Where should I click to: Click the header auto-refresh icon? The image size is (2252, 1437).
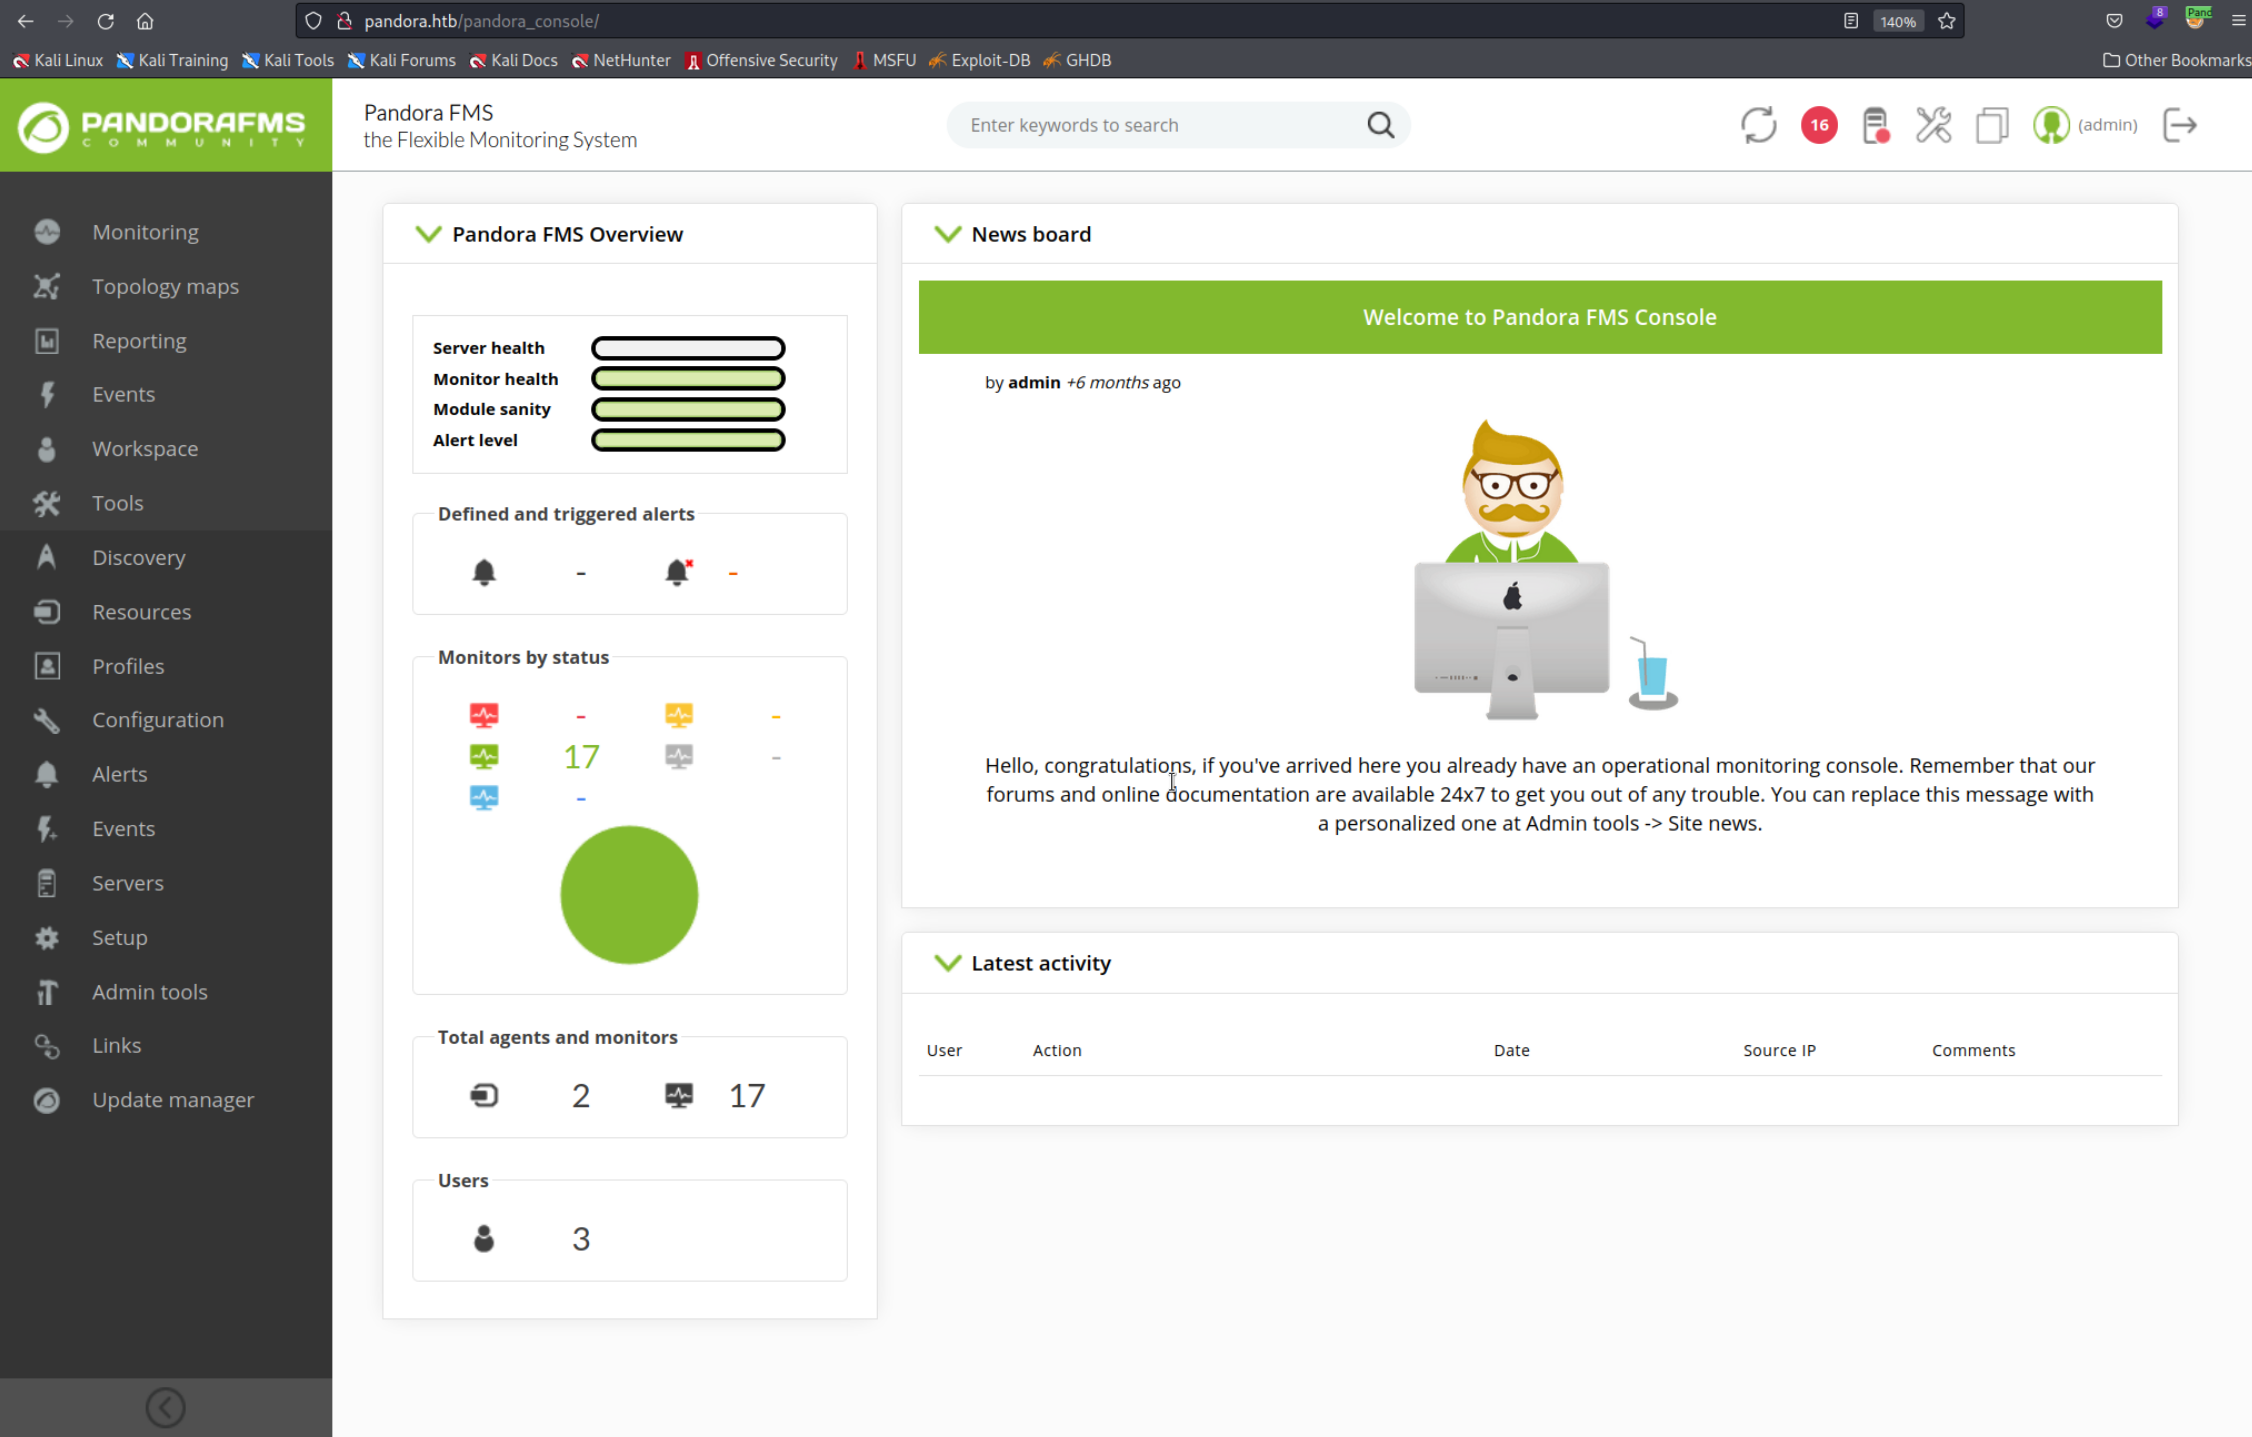(1758, 125)
